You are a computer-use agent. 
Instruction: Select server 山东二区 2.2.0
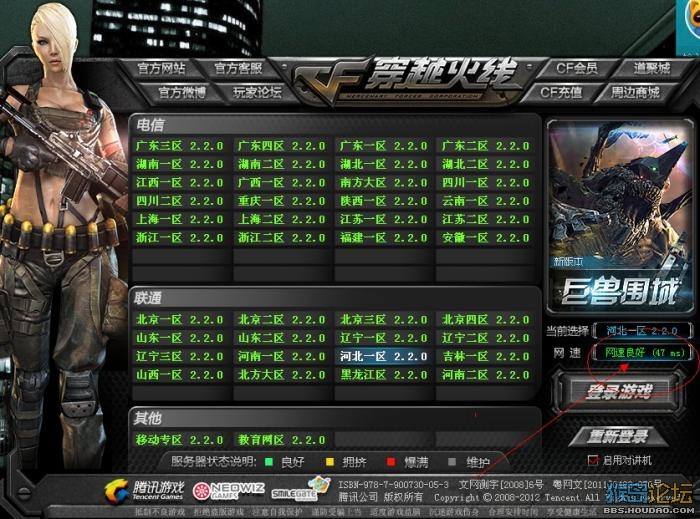pyautogui.click(x=282, y=338)
